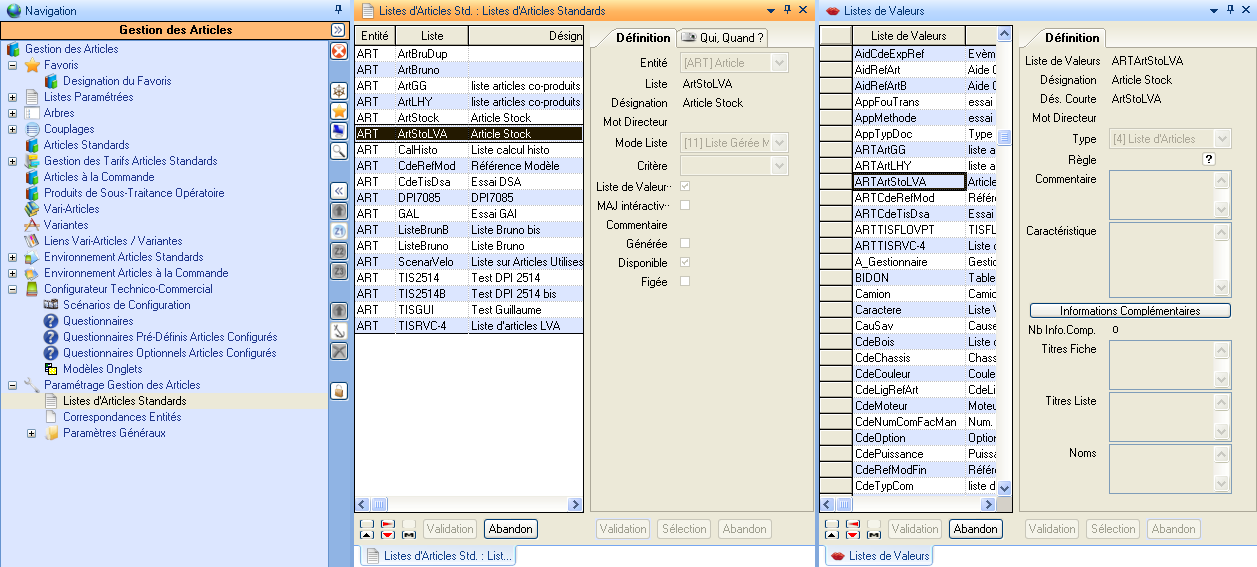1257x567 pixels.
Task: Toggle the Disponible checkbox
Action: coord(685,262)
